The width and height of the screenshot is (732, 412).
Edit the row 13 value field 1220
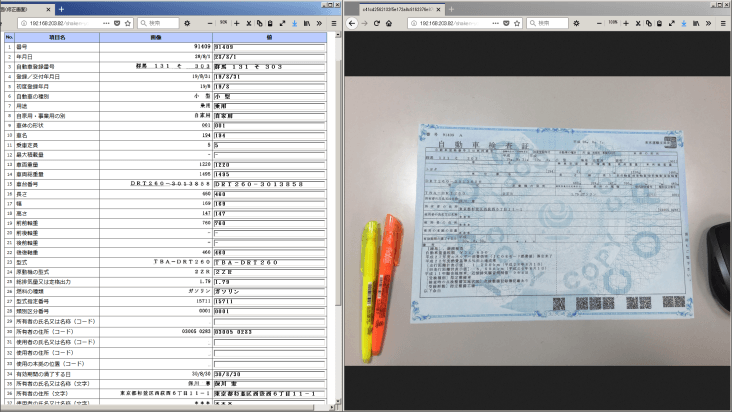coord(269,165)
